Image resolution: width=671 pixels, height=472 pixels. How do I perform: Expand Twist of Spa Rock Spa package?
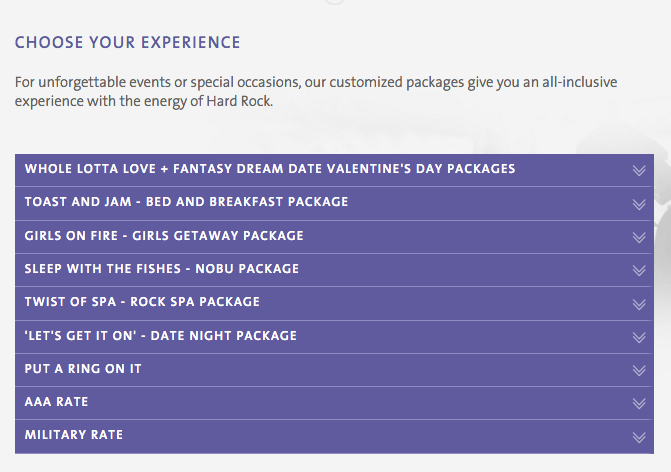pyautogui.click(x=334, y=303)
